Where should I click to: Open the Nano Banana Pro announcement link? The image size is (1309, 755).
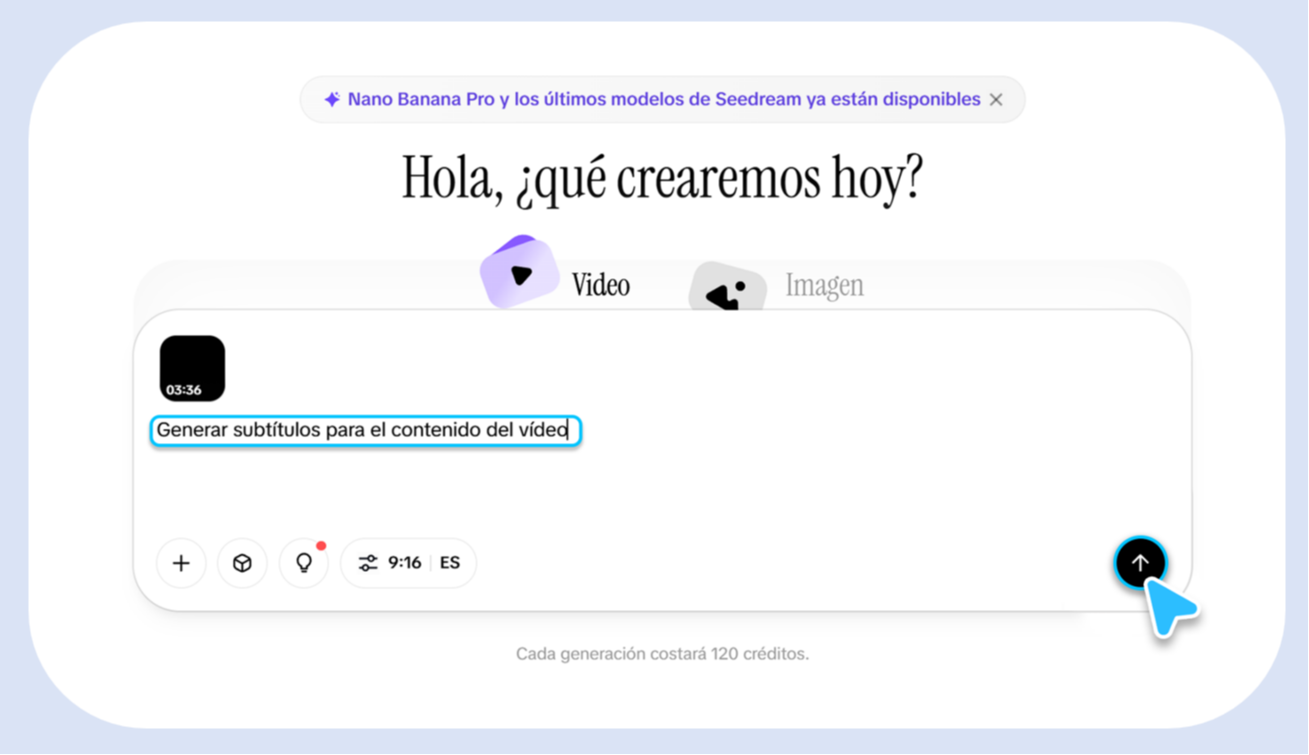pyautogui.click(x=662, y=99)
